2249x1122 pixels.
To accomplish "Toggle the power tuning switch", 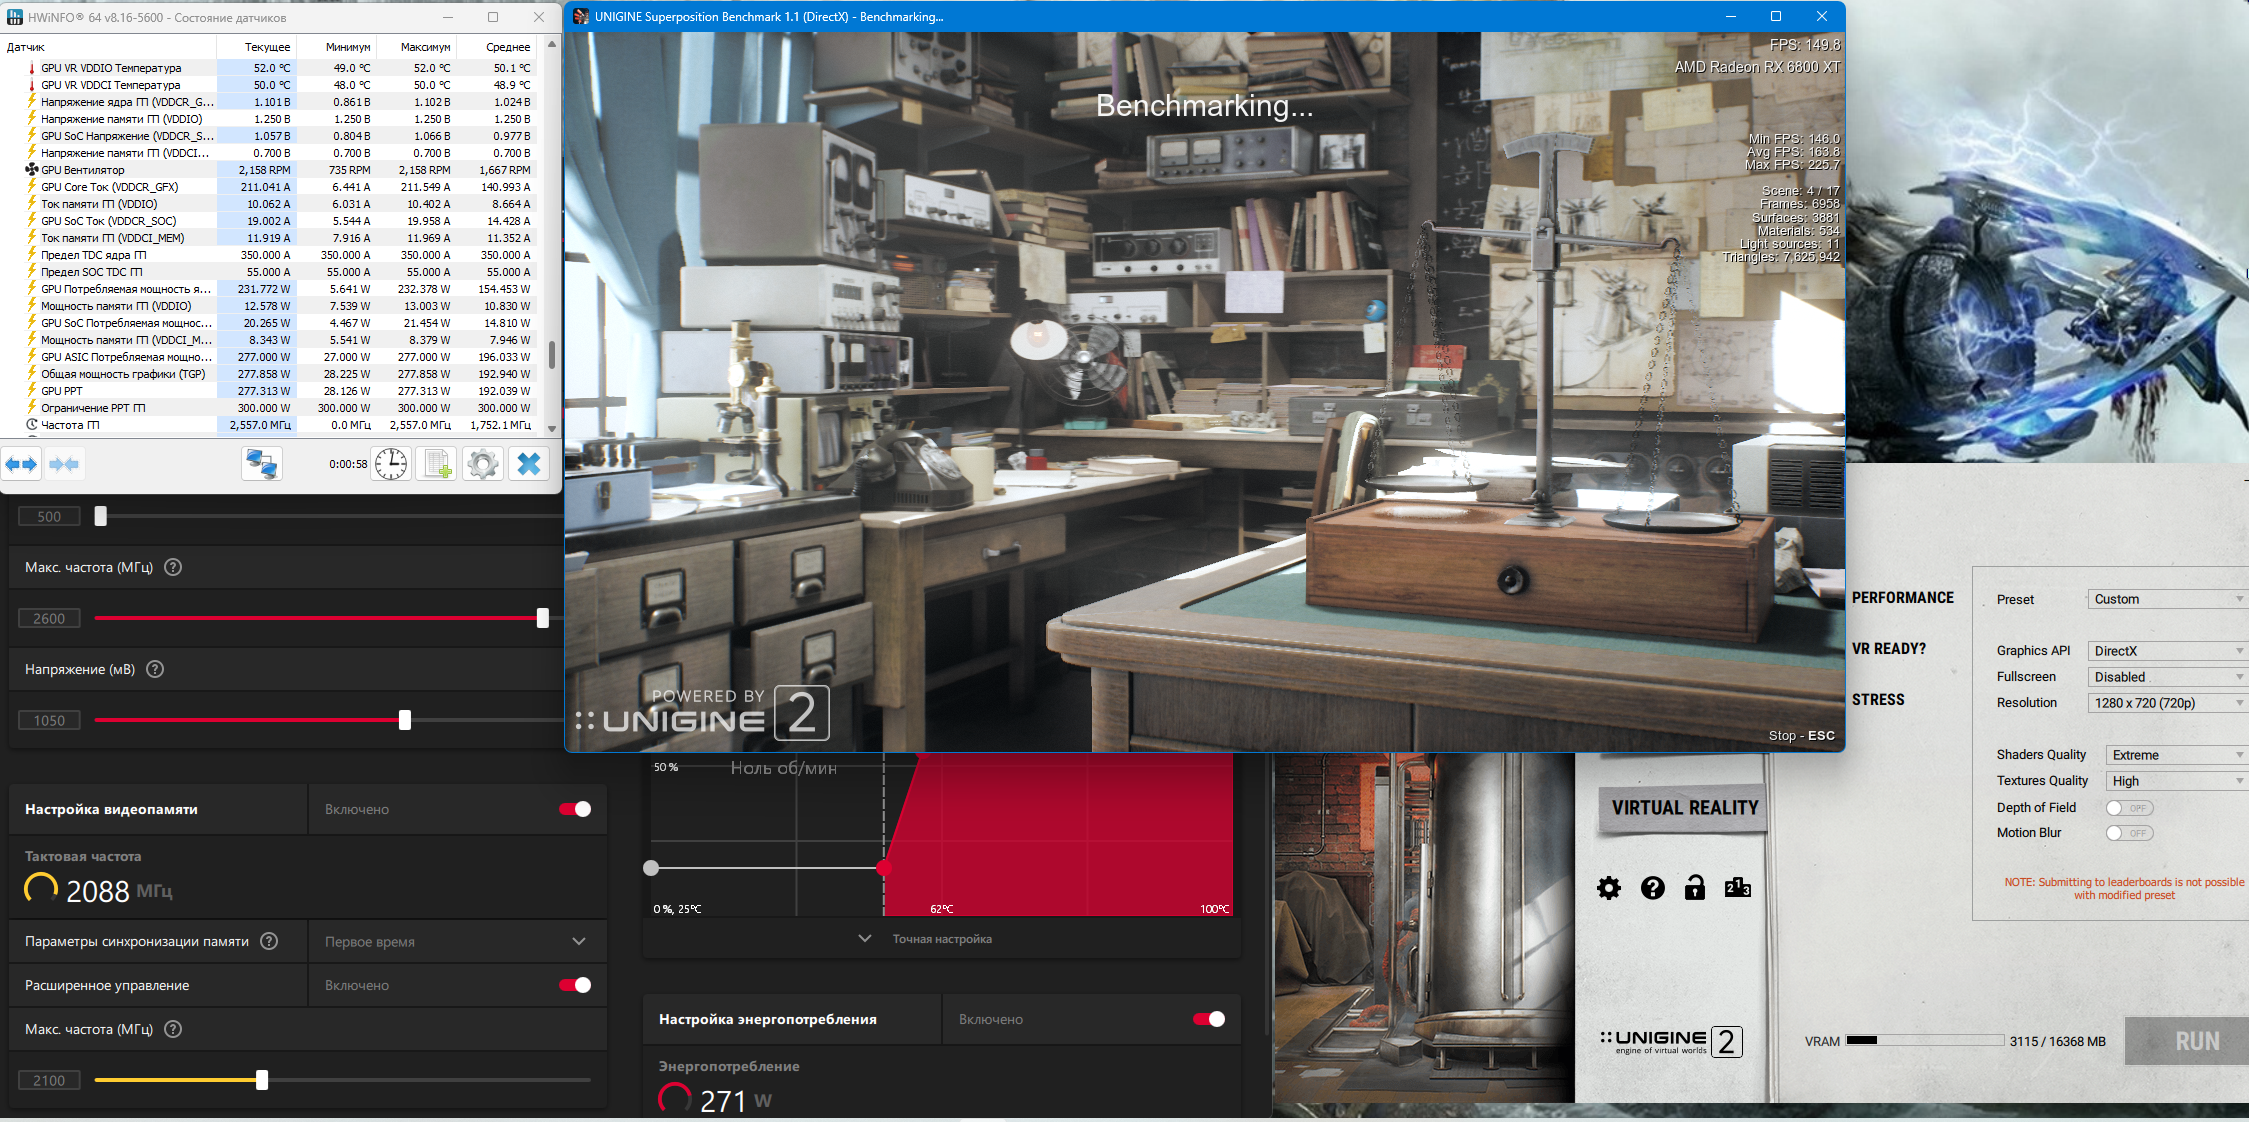I will point(1208,1019).
